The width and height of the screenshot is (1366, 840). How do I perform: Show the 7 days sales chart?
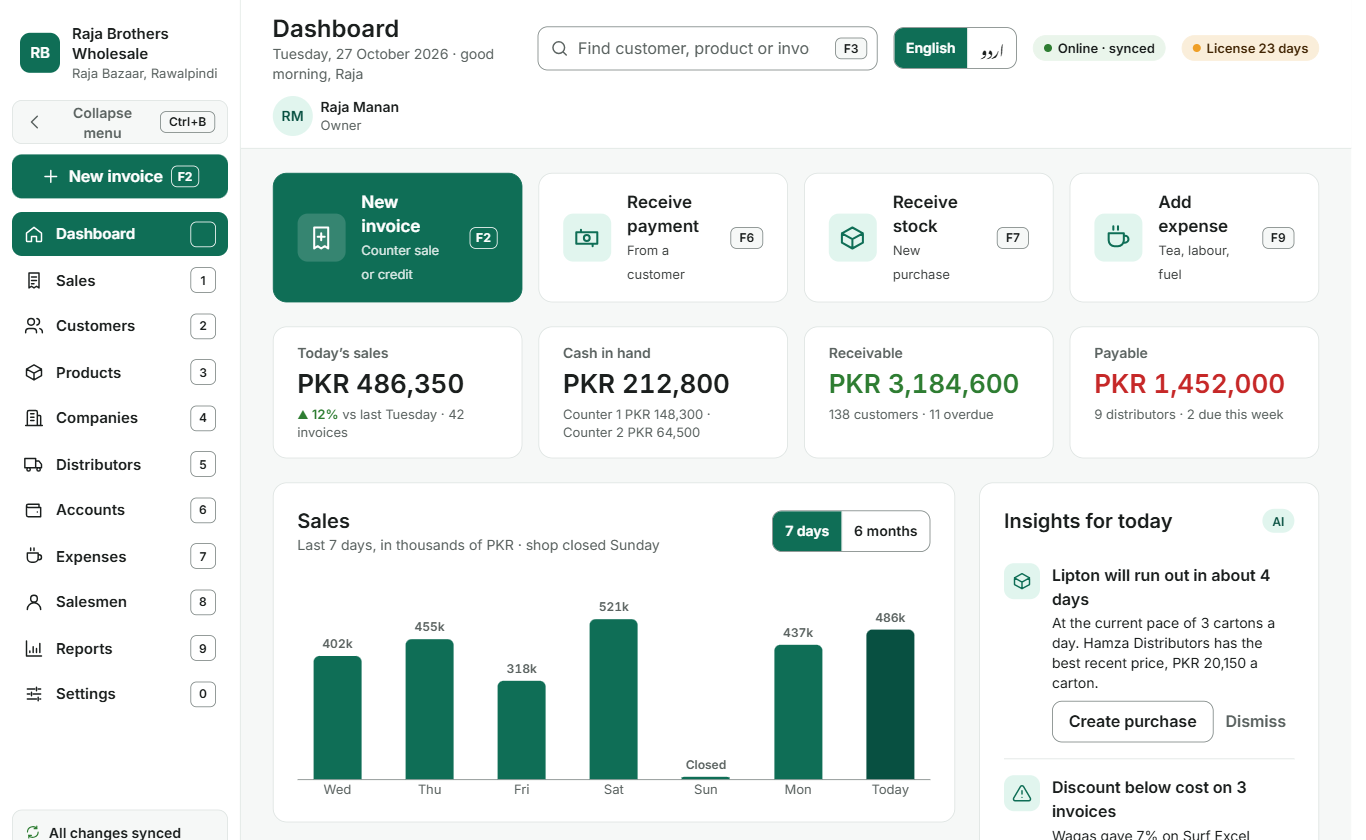pyautogui.click(x=807, y=531)
